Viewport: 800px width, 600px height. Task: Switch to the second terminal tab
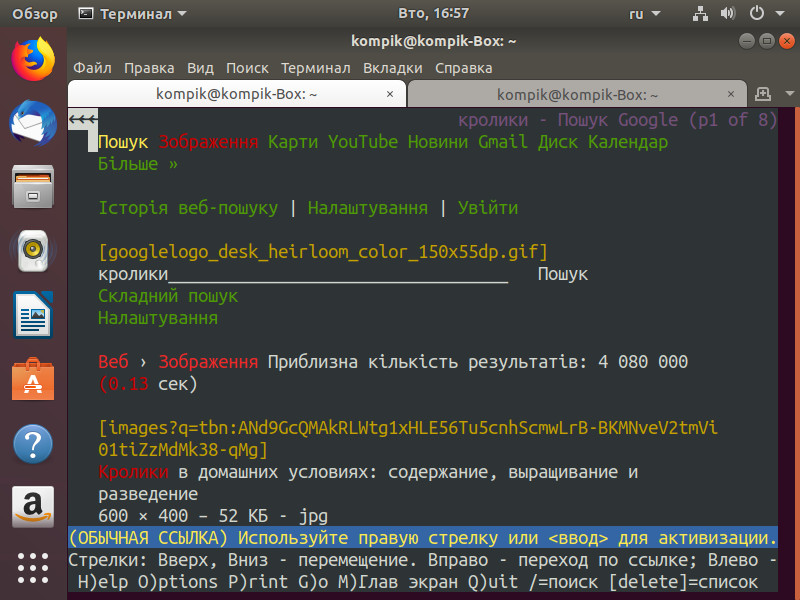pos(578,94)
